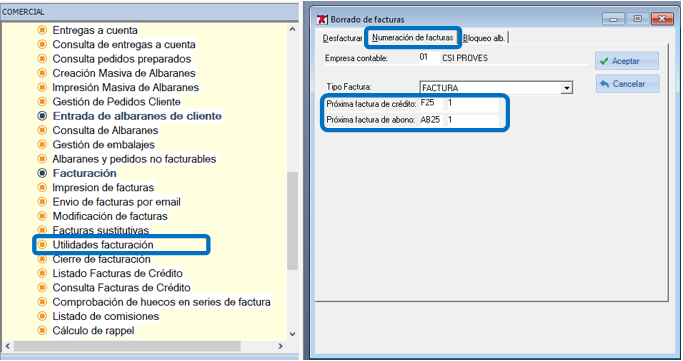683x361 pixels.
Task: Edit the próxima factura de abono number
Action: coord(473,120)
